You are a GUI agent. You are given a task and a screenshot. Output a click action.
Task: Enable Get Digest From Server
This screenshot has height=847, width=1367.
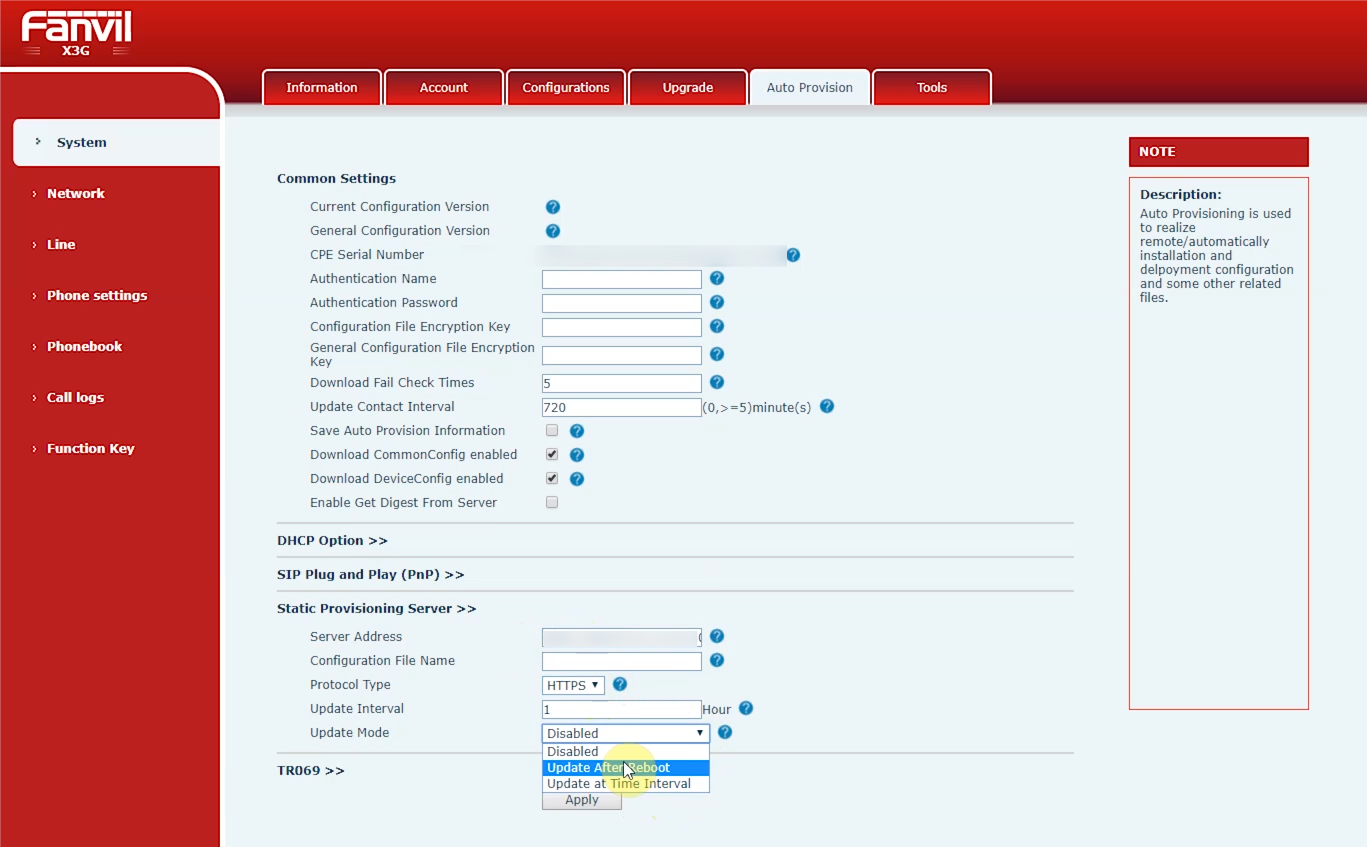tap(551, 502)
